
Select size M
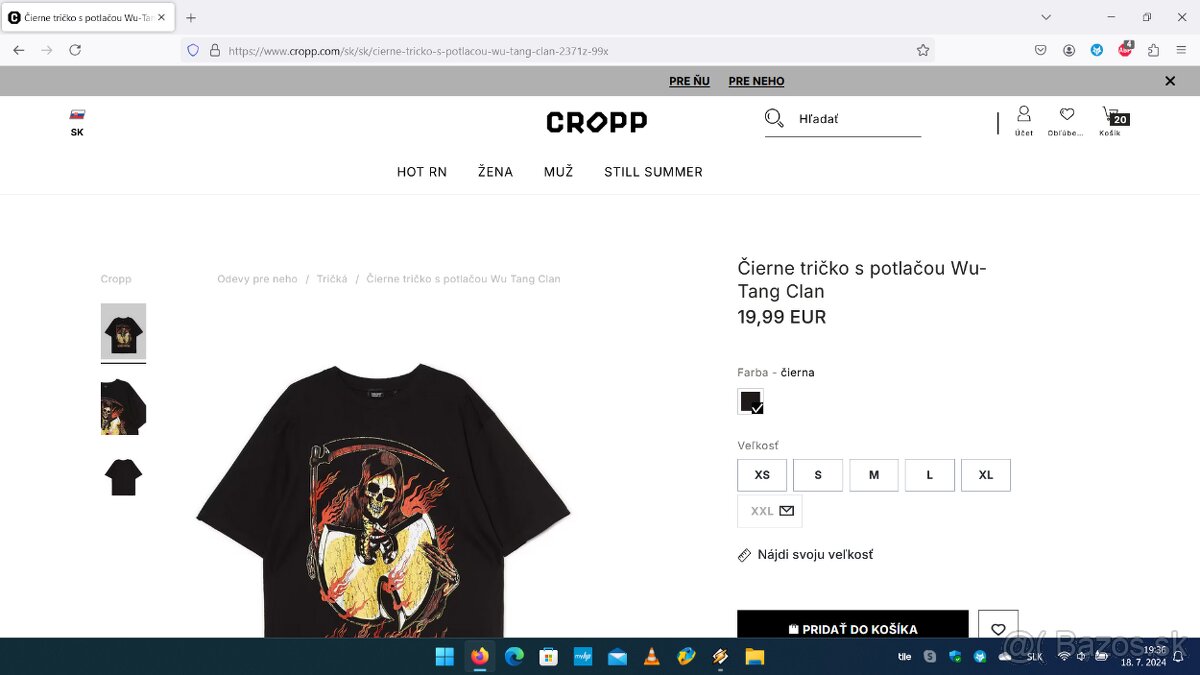click(x=874, y=475)
